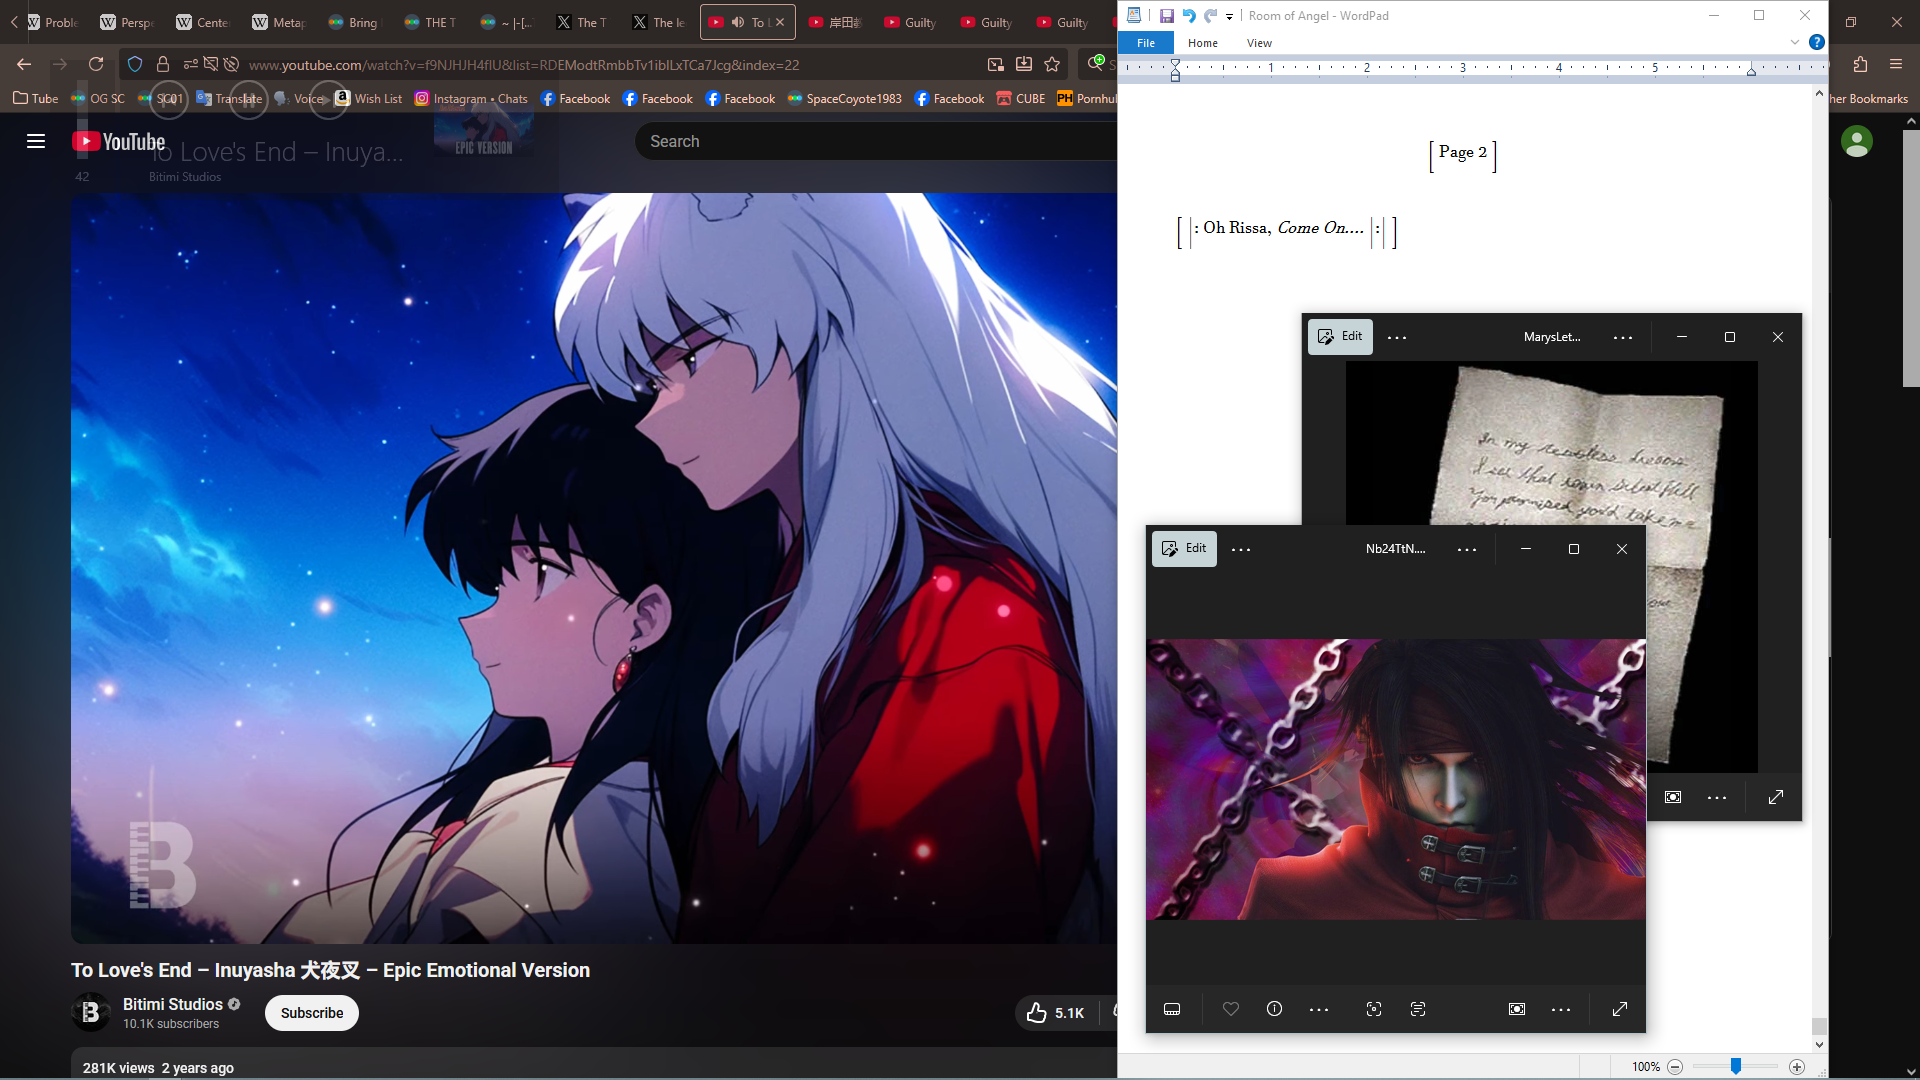Viewport: 1920px width, 1080px height.
Task: Save the WordPad document with the floppy icon
Action: coord(1166,16)
